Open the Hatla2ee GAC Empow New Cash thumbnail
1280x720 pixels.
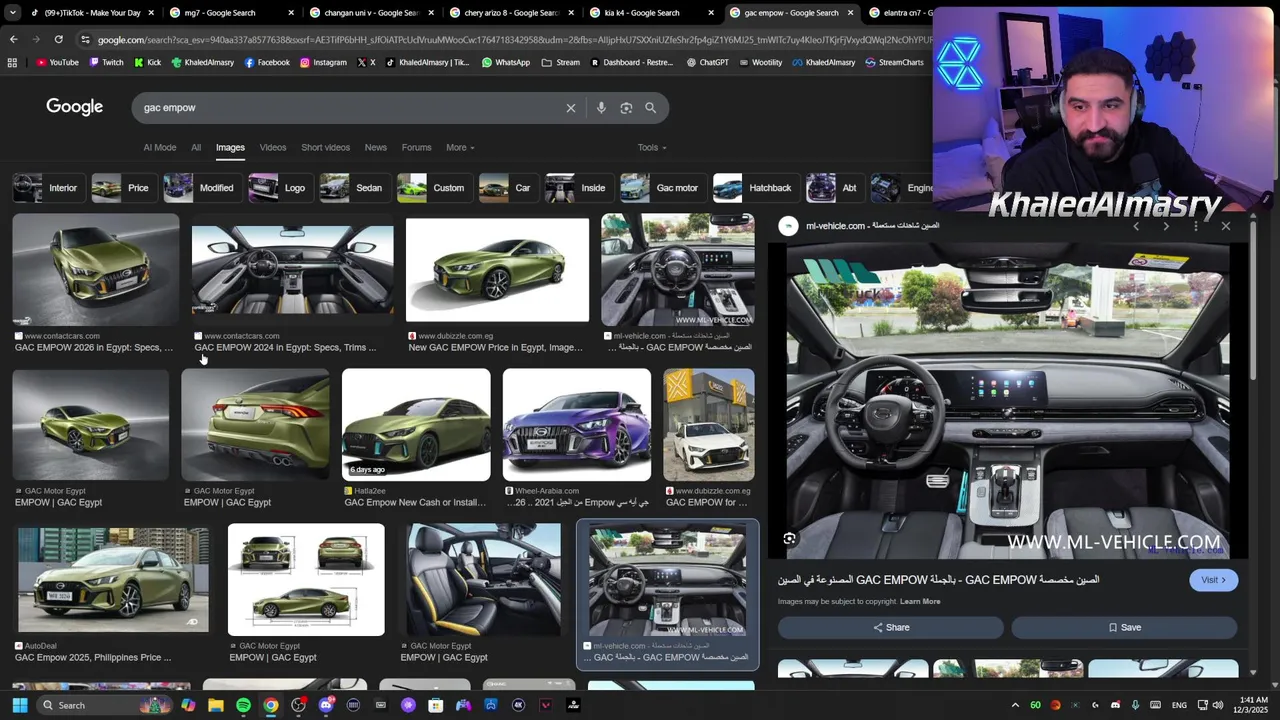pos(416,425)
